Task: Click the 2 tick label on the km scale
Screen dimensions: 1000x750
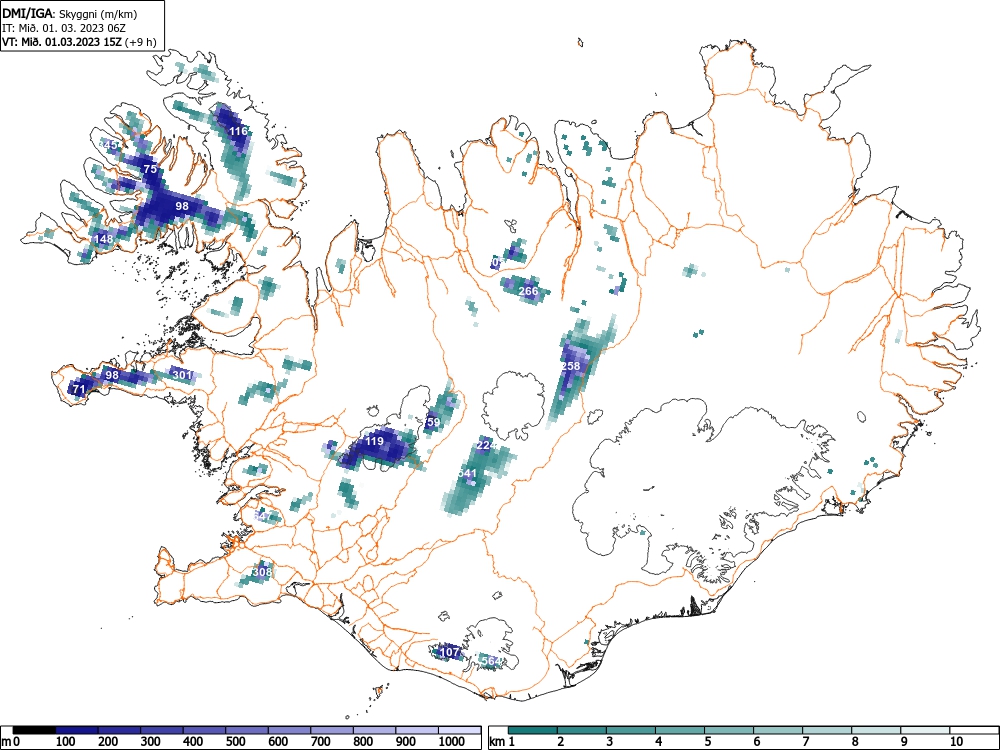Action: pyautogui.click(x=561, y=742)
